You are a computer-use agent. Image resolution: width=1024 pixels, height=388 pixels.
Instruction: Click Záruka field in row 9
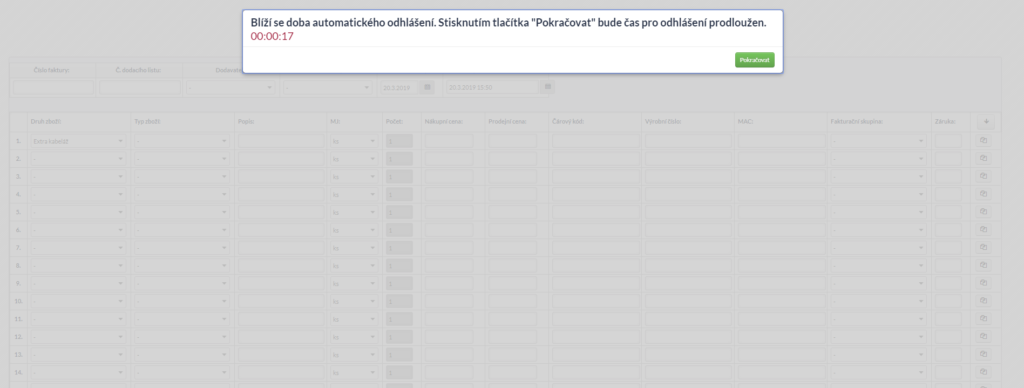(x=948, y=283)
